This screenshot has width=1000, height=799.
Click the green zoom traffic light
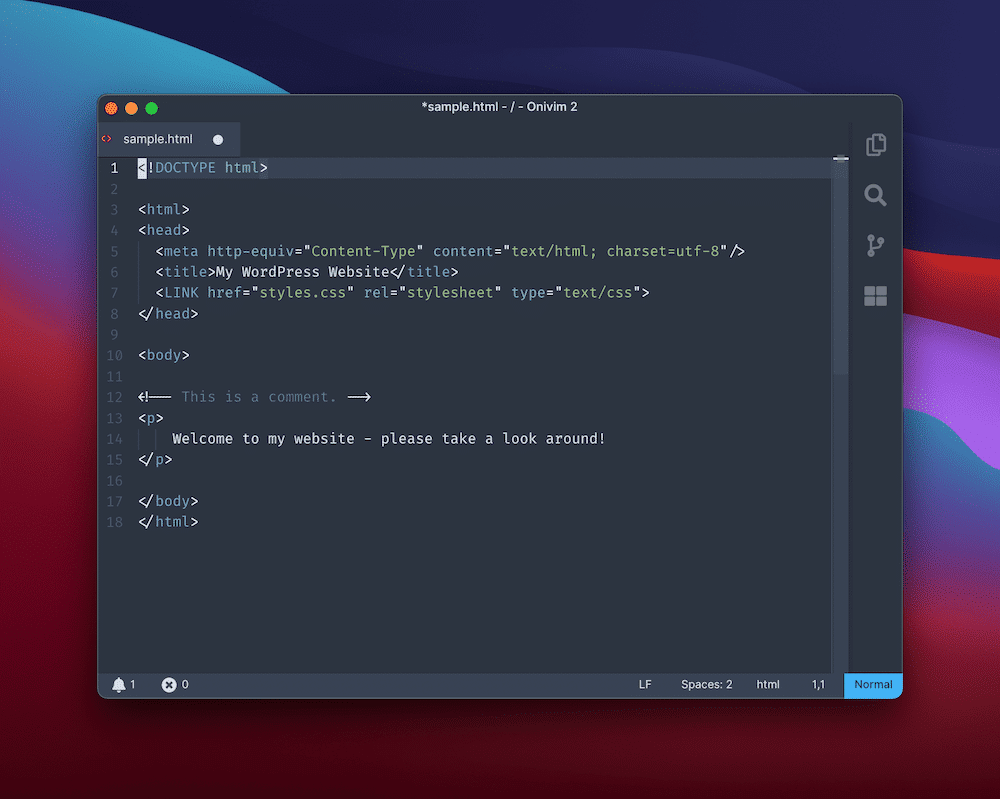pos(151,107)
